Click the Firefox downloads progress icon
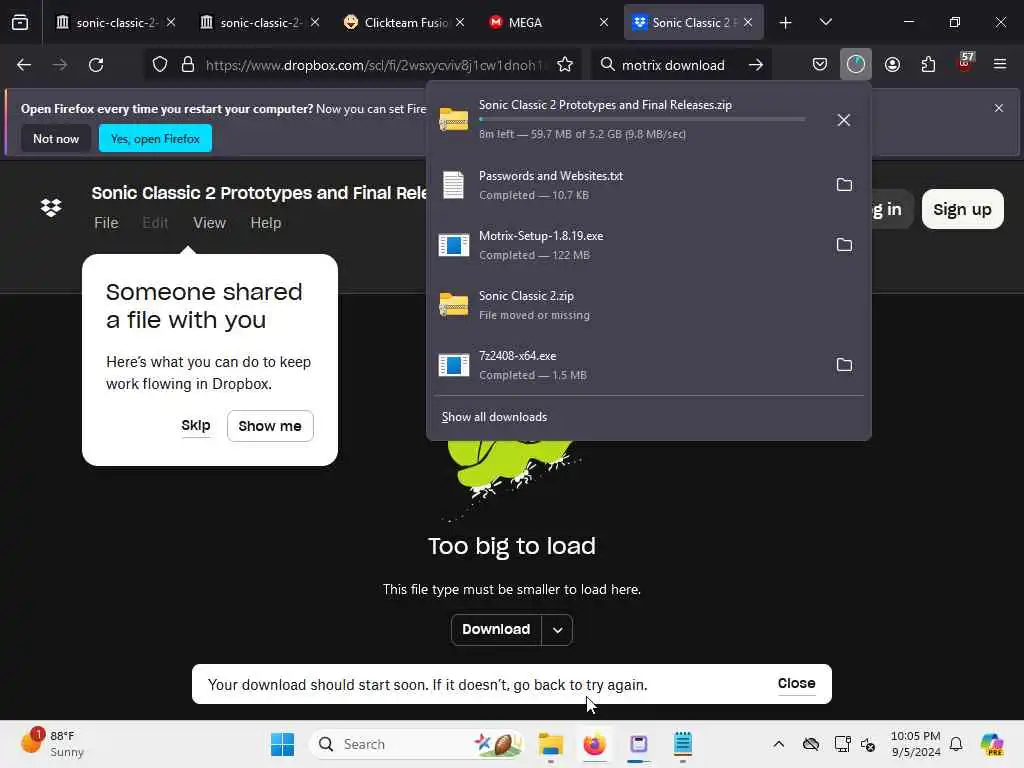 855,64
